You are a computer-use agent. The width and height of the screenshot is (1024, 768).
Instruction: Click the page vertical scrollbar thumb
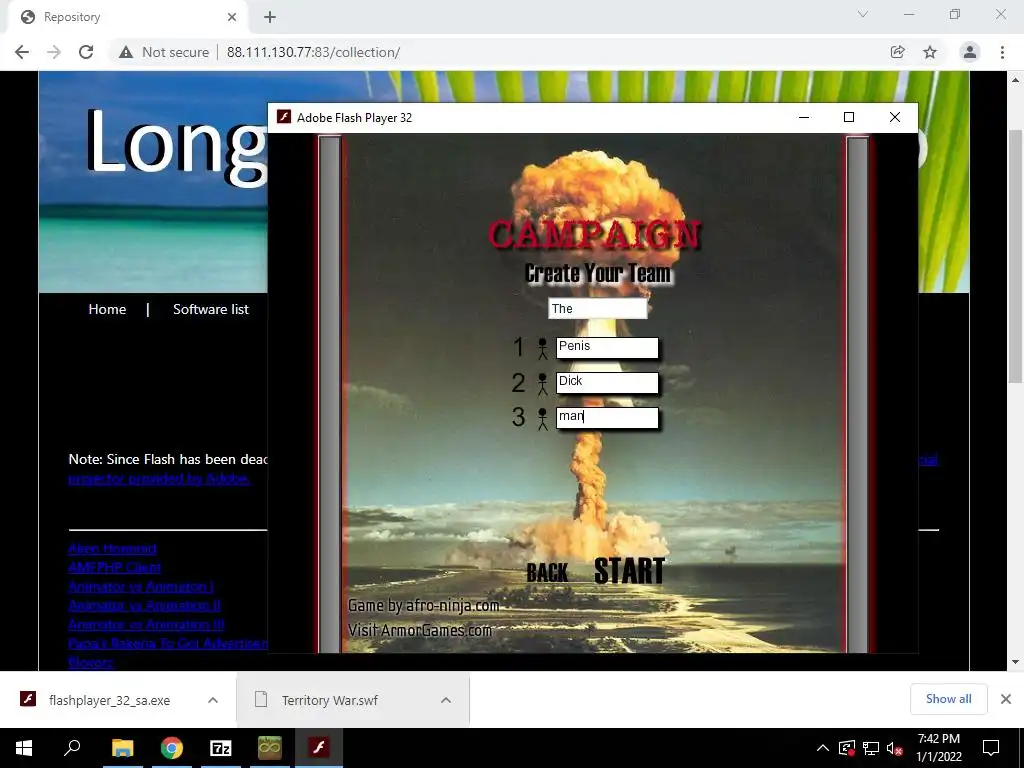[x=1015, y=256]
